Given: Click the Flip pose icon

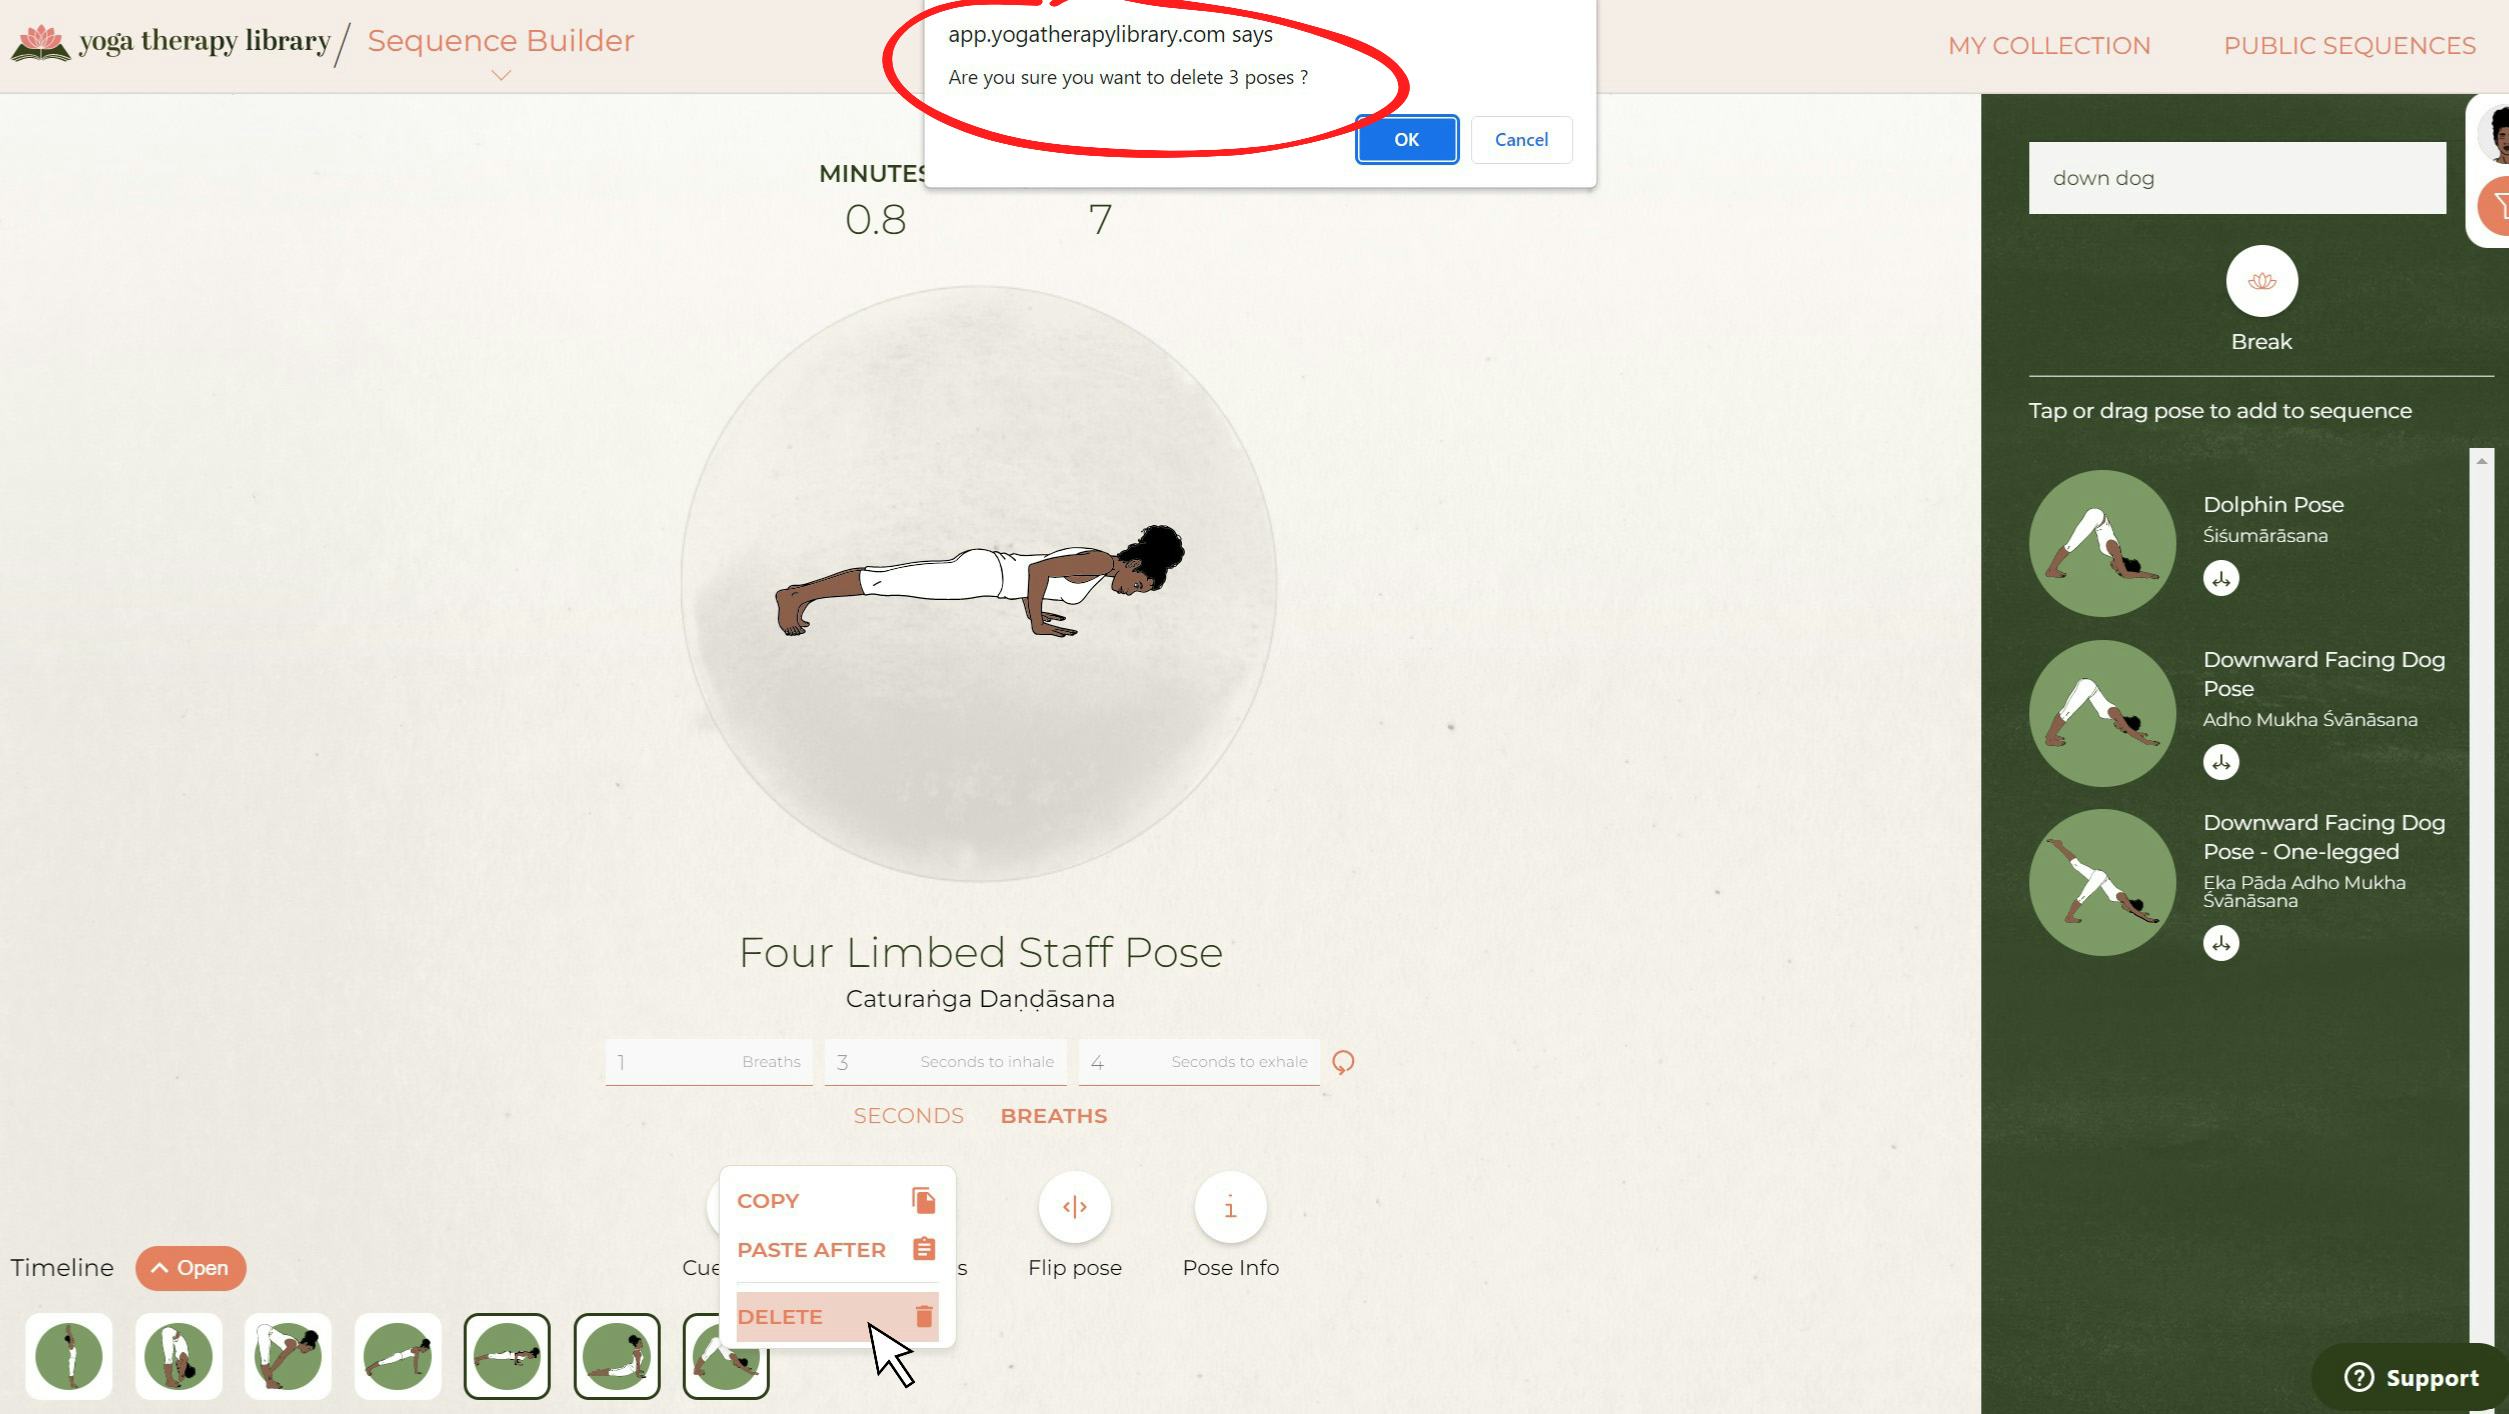Looking at the screenshot, I should pyautogui.click(x=1074, y=1207).
